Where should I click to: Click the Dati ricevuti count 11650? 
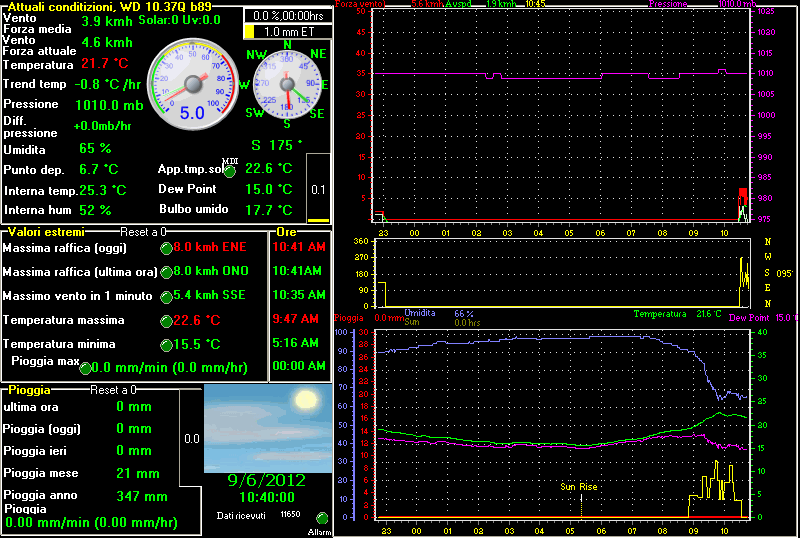click(290, 514)
